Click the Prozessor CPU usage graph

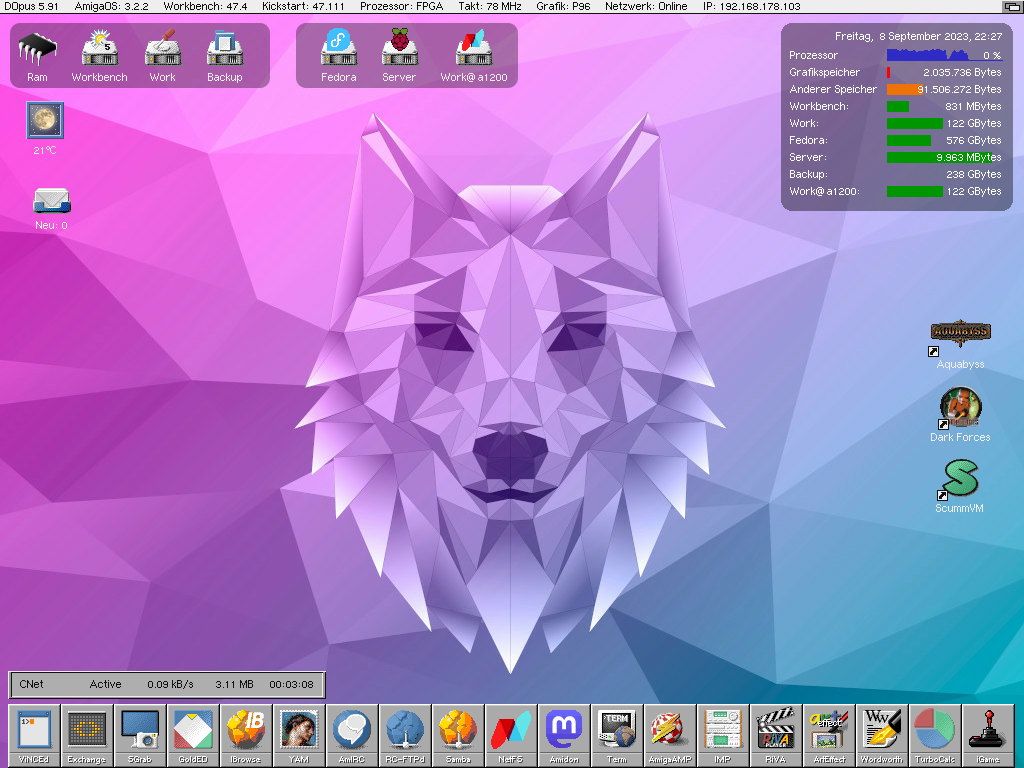pos(944,56)
